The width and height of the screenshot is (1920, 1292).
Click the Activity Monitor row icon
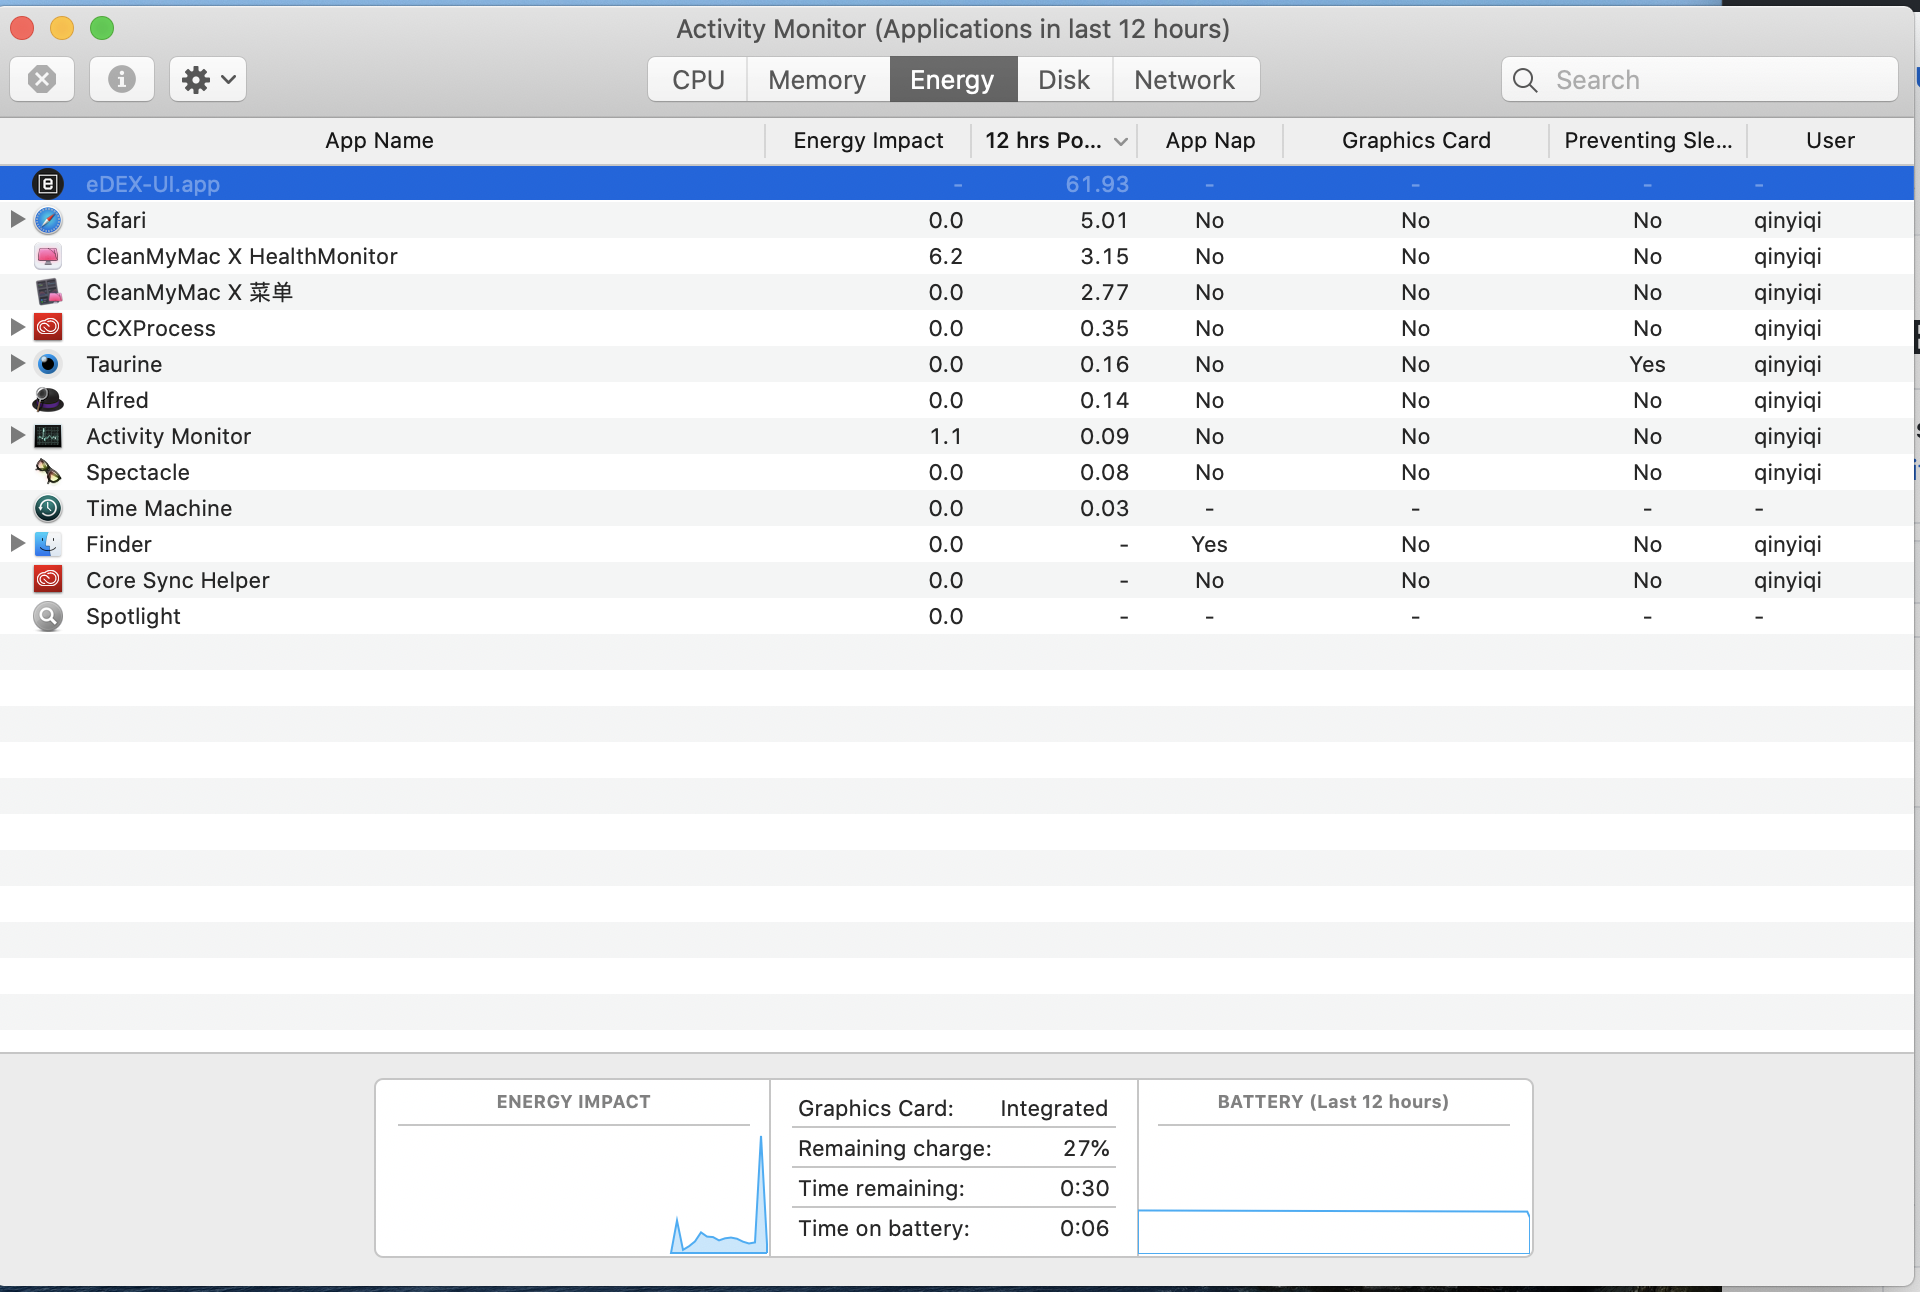(48, 436)
